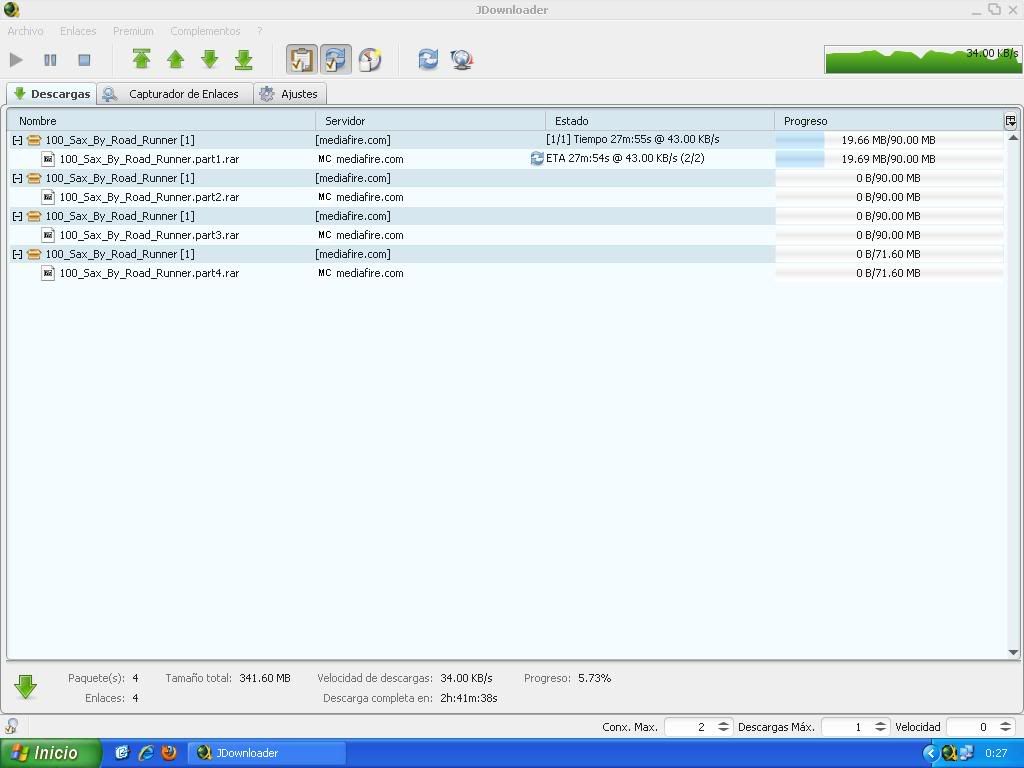Open the Complementos menu
The height and width of the screenshot is (768, 1024).
point(205,31)
